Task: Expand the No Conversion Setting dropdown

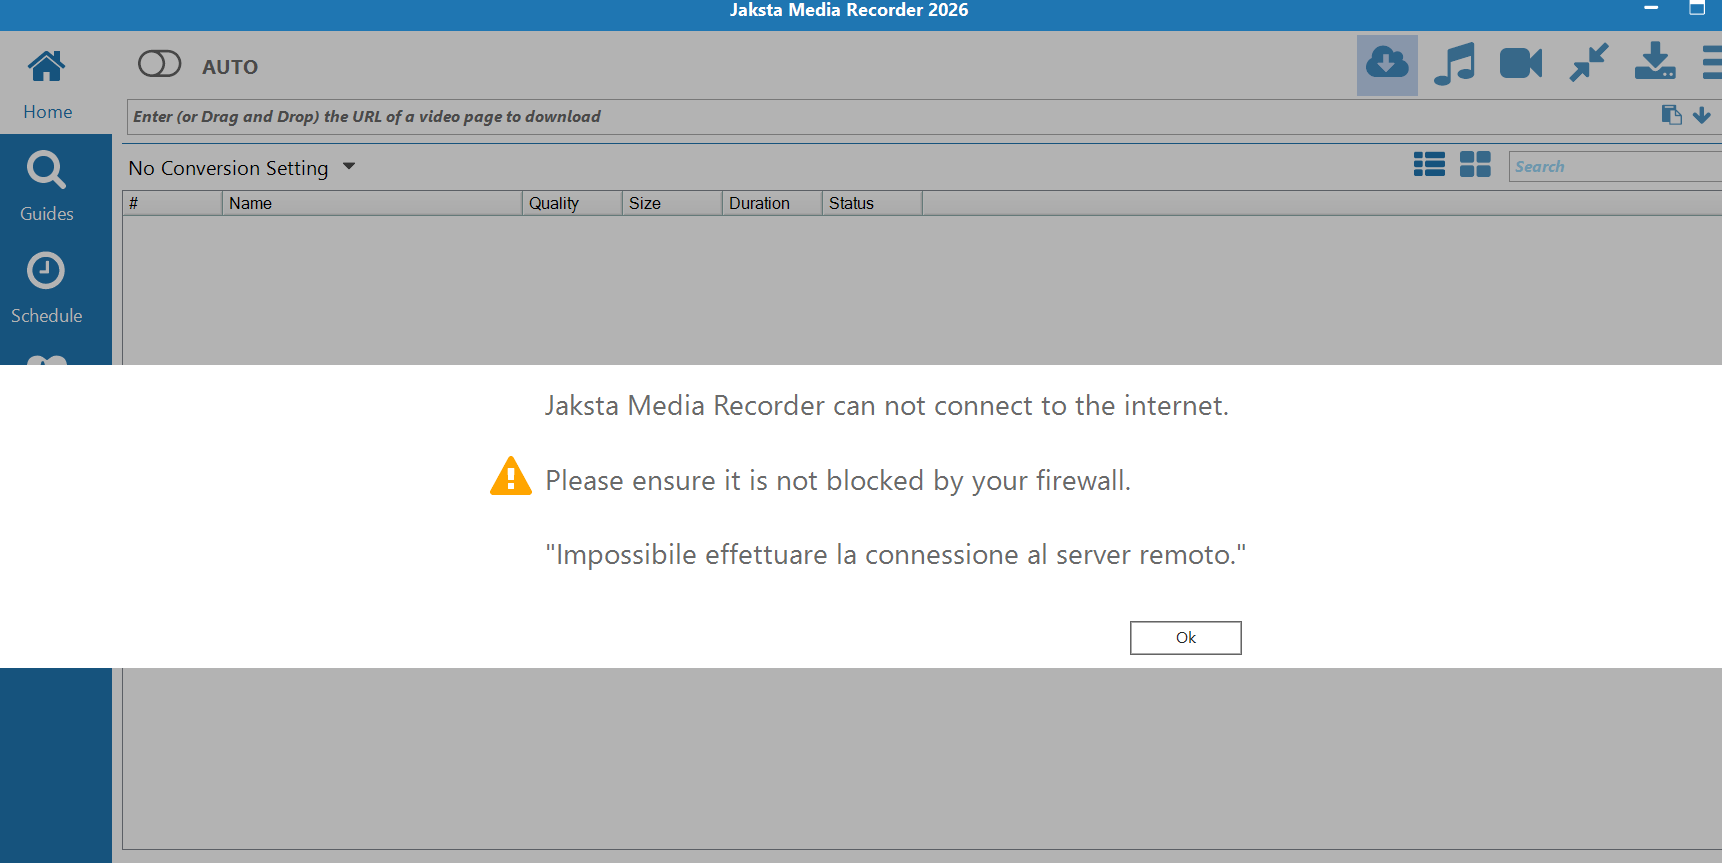Action: pos(242,168)
